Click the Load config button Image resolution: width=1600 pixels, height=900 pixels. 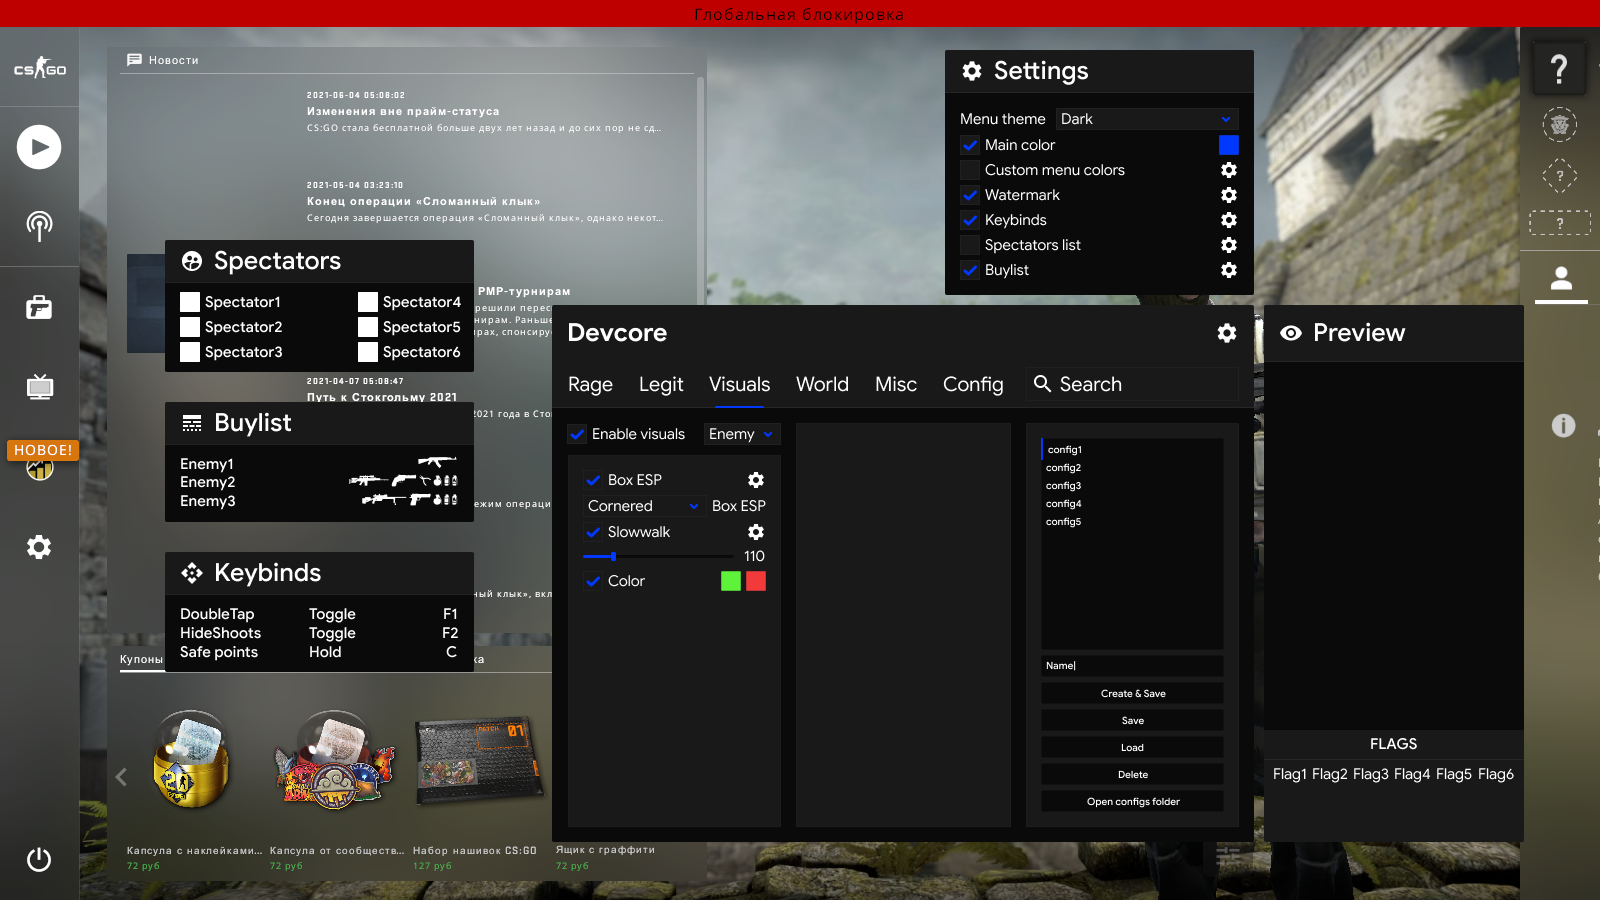coord(1132,747)
